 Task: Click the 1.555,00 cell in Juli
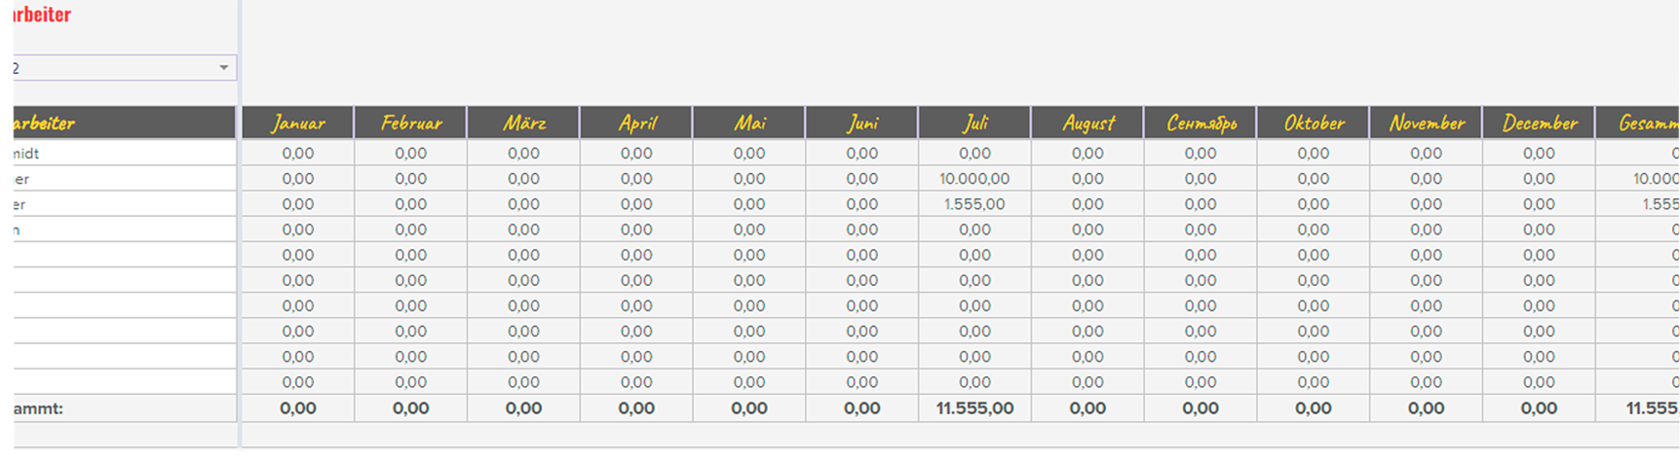[x=975, y=204]
